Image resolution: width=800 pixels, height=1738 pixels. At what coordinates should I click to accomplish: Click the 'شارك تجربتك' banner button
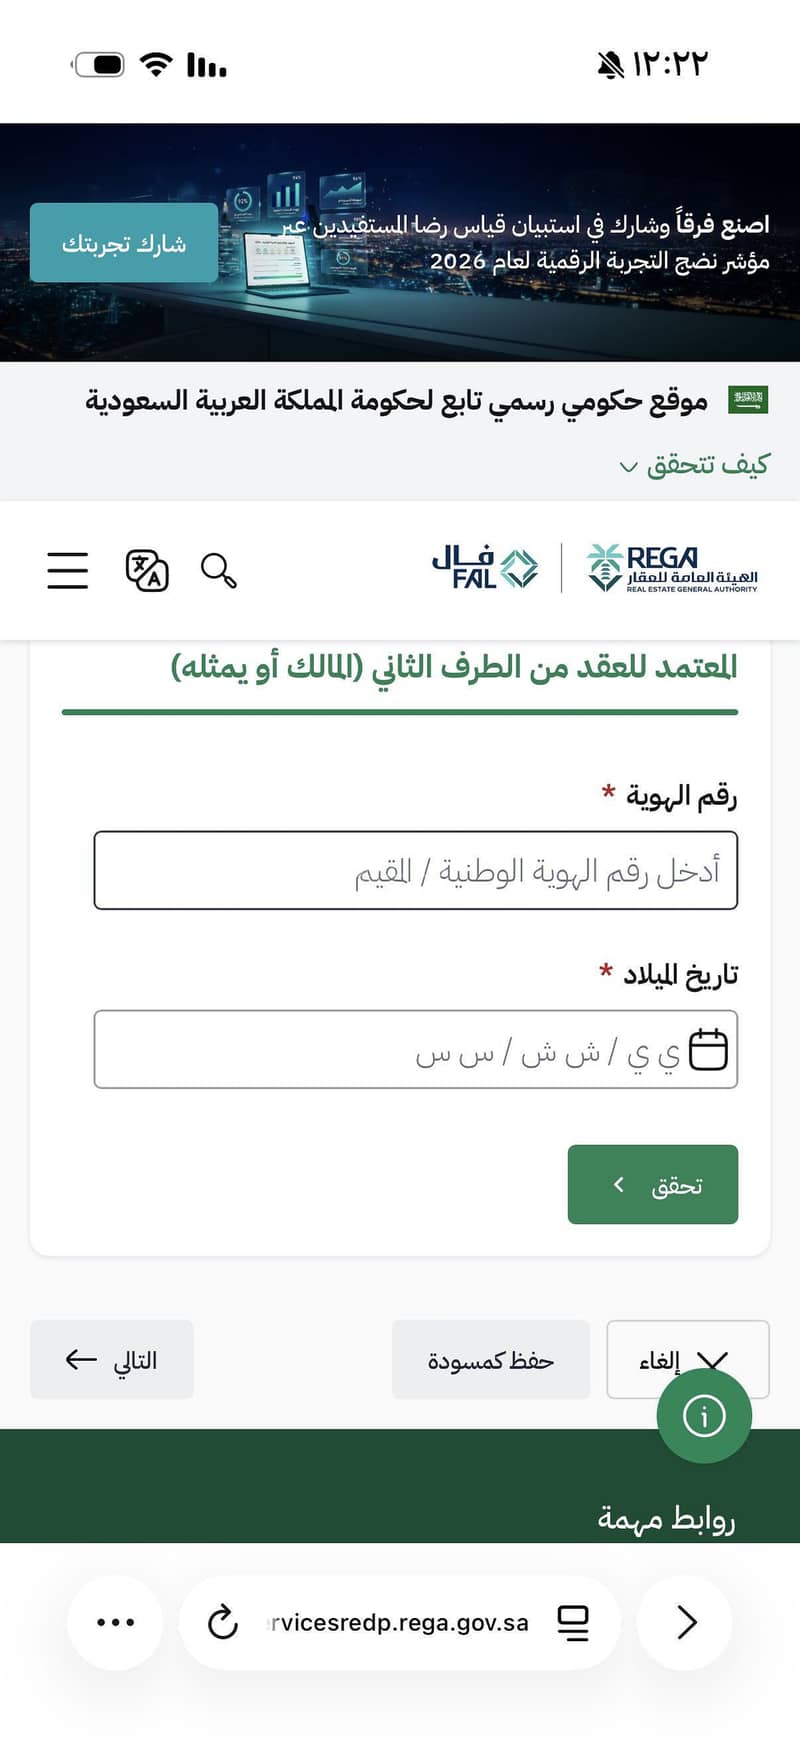point(124,243)
